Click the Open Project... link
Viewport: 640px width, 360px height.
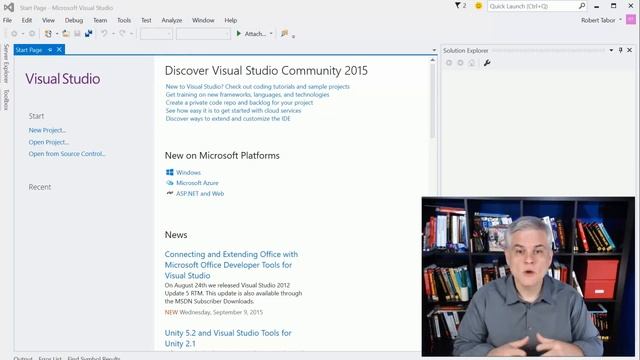pyautogui.click(x=49, y=142)
